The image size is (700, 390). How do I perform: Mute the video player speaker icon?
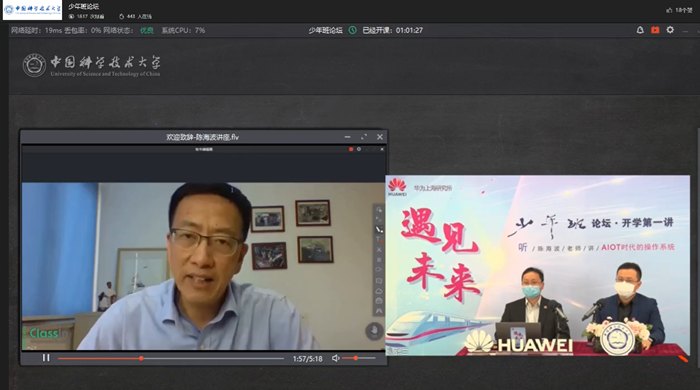tap(336, 358)
